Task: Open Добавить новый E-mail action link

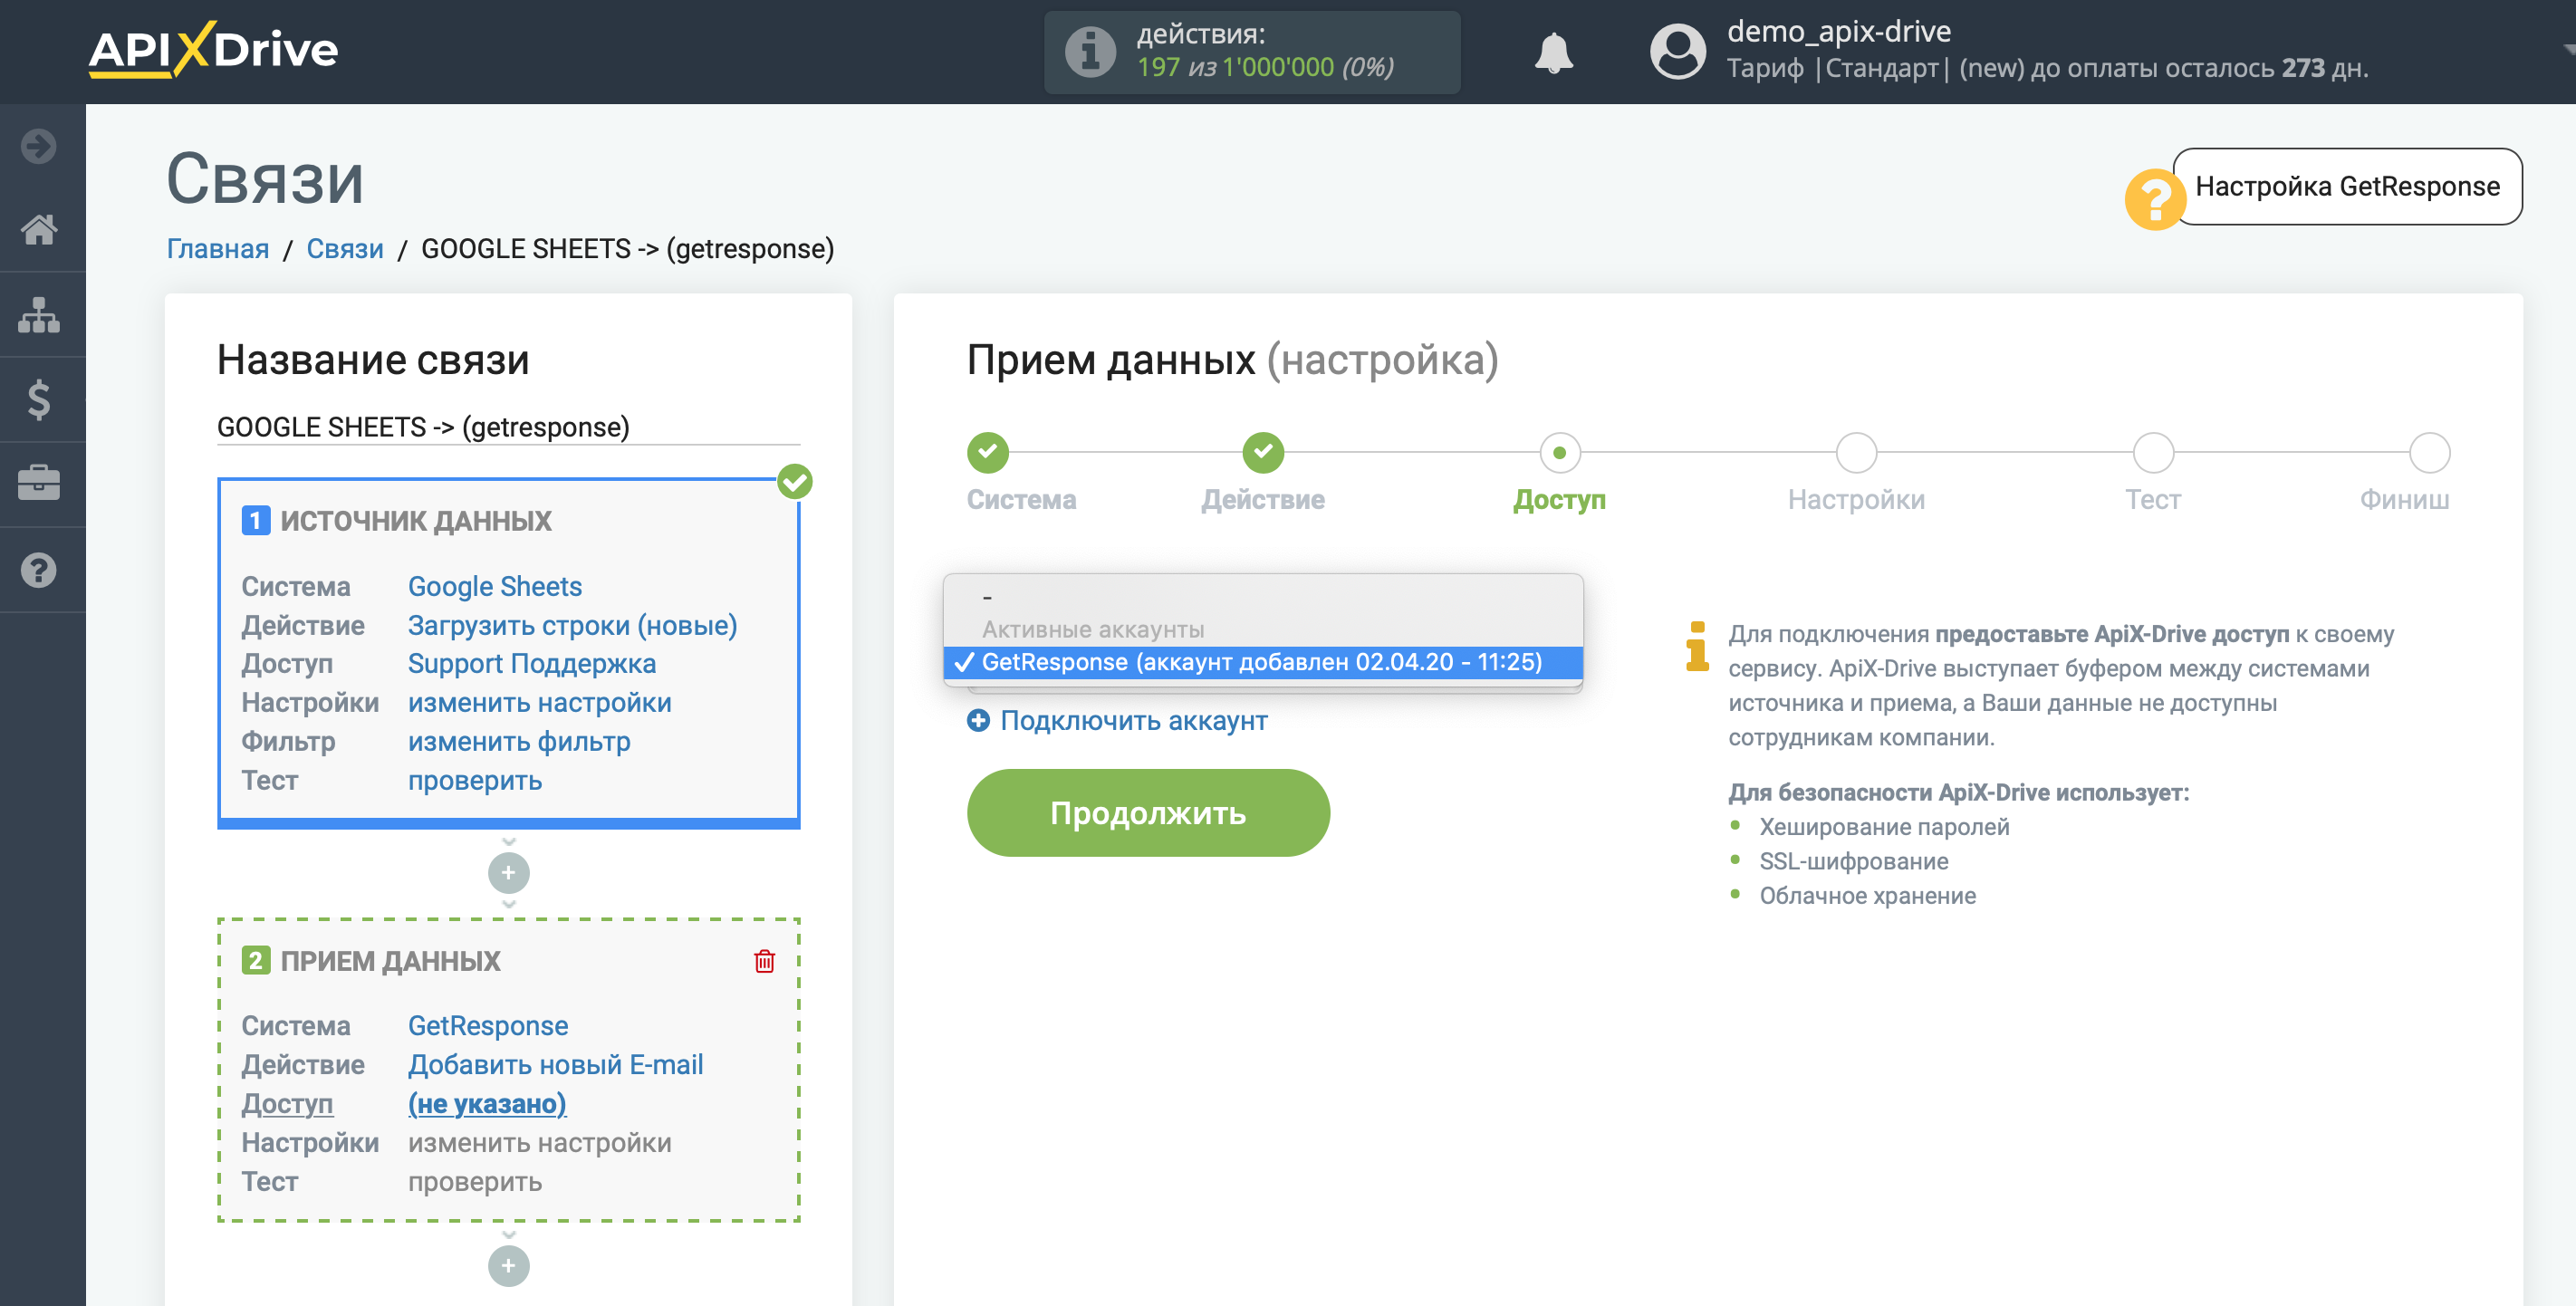Action: coord(555,1065)
